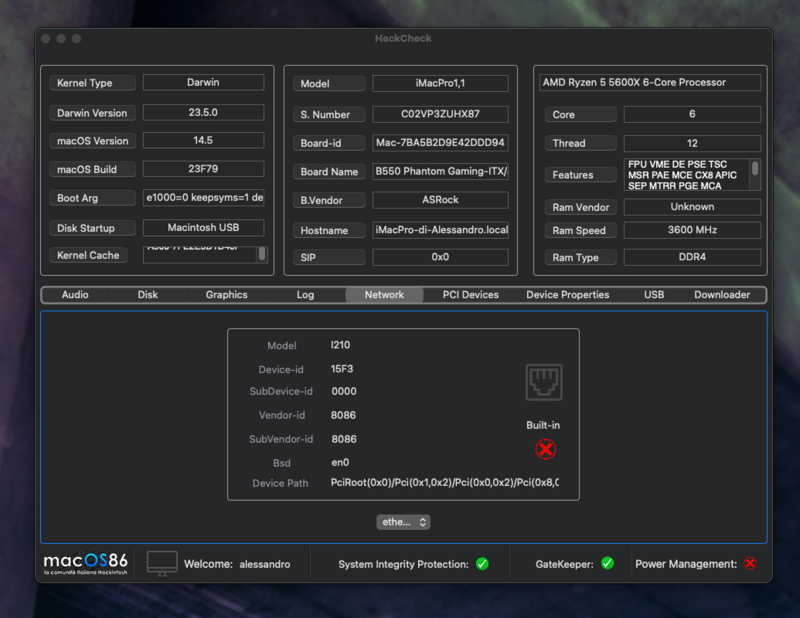Click the Power Management red cross icon
Image resolution: width=800 pixels, height=618 pixels.
point(750,564)
